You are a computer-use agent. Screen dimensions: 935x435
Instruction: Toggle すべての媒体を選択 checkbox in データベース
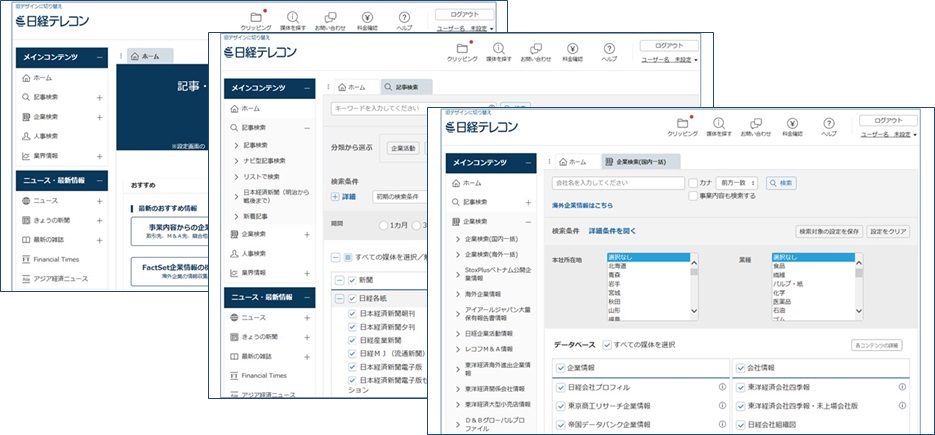[x=607, y=345]
